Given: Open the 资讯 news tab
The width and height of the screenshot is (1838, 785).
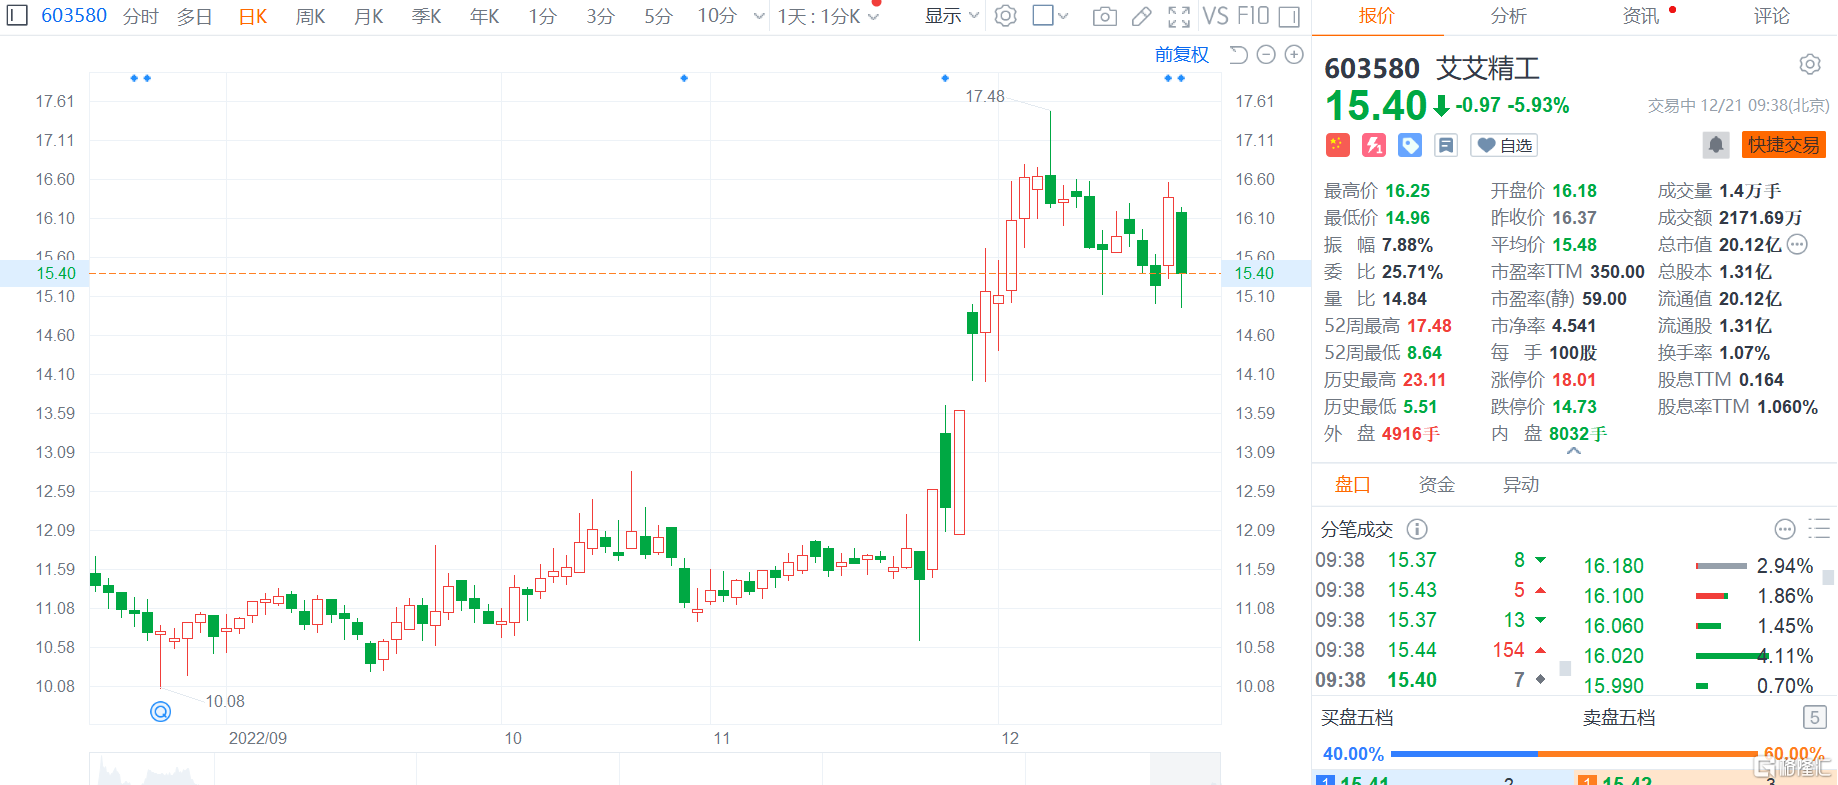Looking at the screenshot, I should (x=1641, y=16).
